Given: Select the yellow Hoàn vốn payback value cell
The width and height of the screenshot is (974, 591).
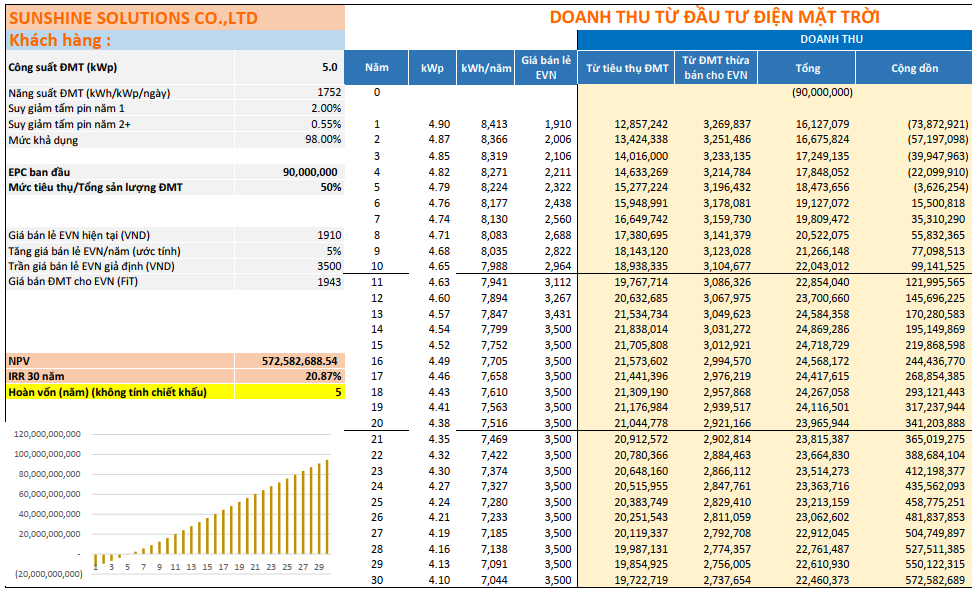Looking at the screenshot, I should [x=290, y=392].
